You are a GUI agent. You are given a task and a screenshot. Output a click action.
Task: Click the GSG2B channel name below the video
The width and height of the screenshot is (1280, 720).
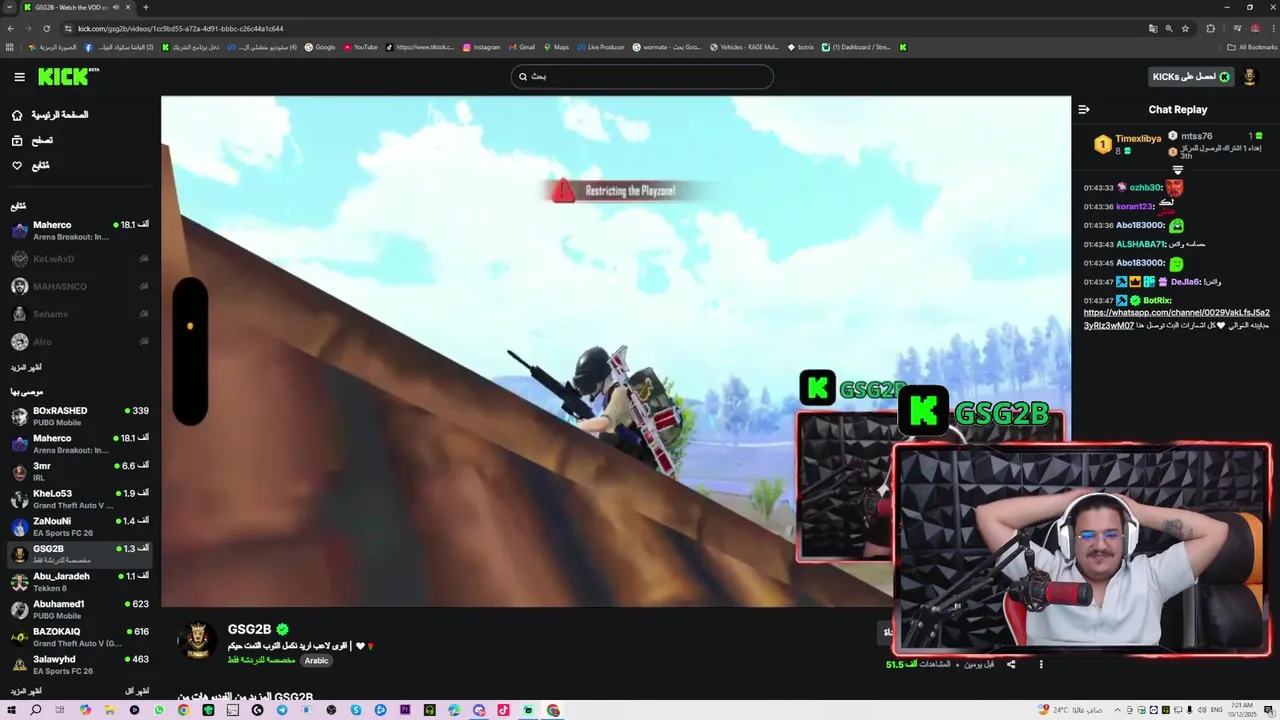coord(249,629)
